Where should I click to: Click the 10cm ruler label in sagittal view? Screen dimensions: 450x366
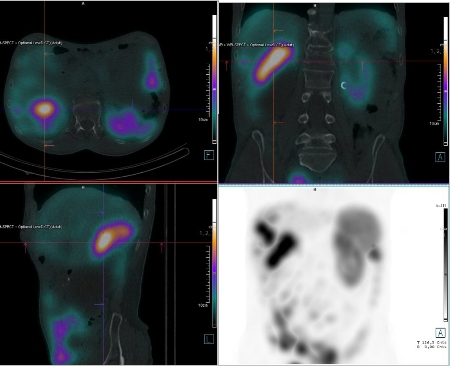[x=202, y=305]
